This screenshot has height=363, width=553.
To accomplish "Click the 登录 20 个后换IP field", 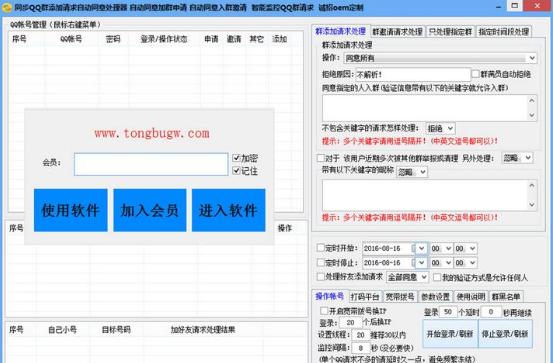I will pos(350,322).
